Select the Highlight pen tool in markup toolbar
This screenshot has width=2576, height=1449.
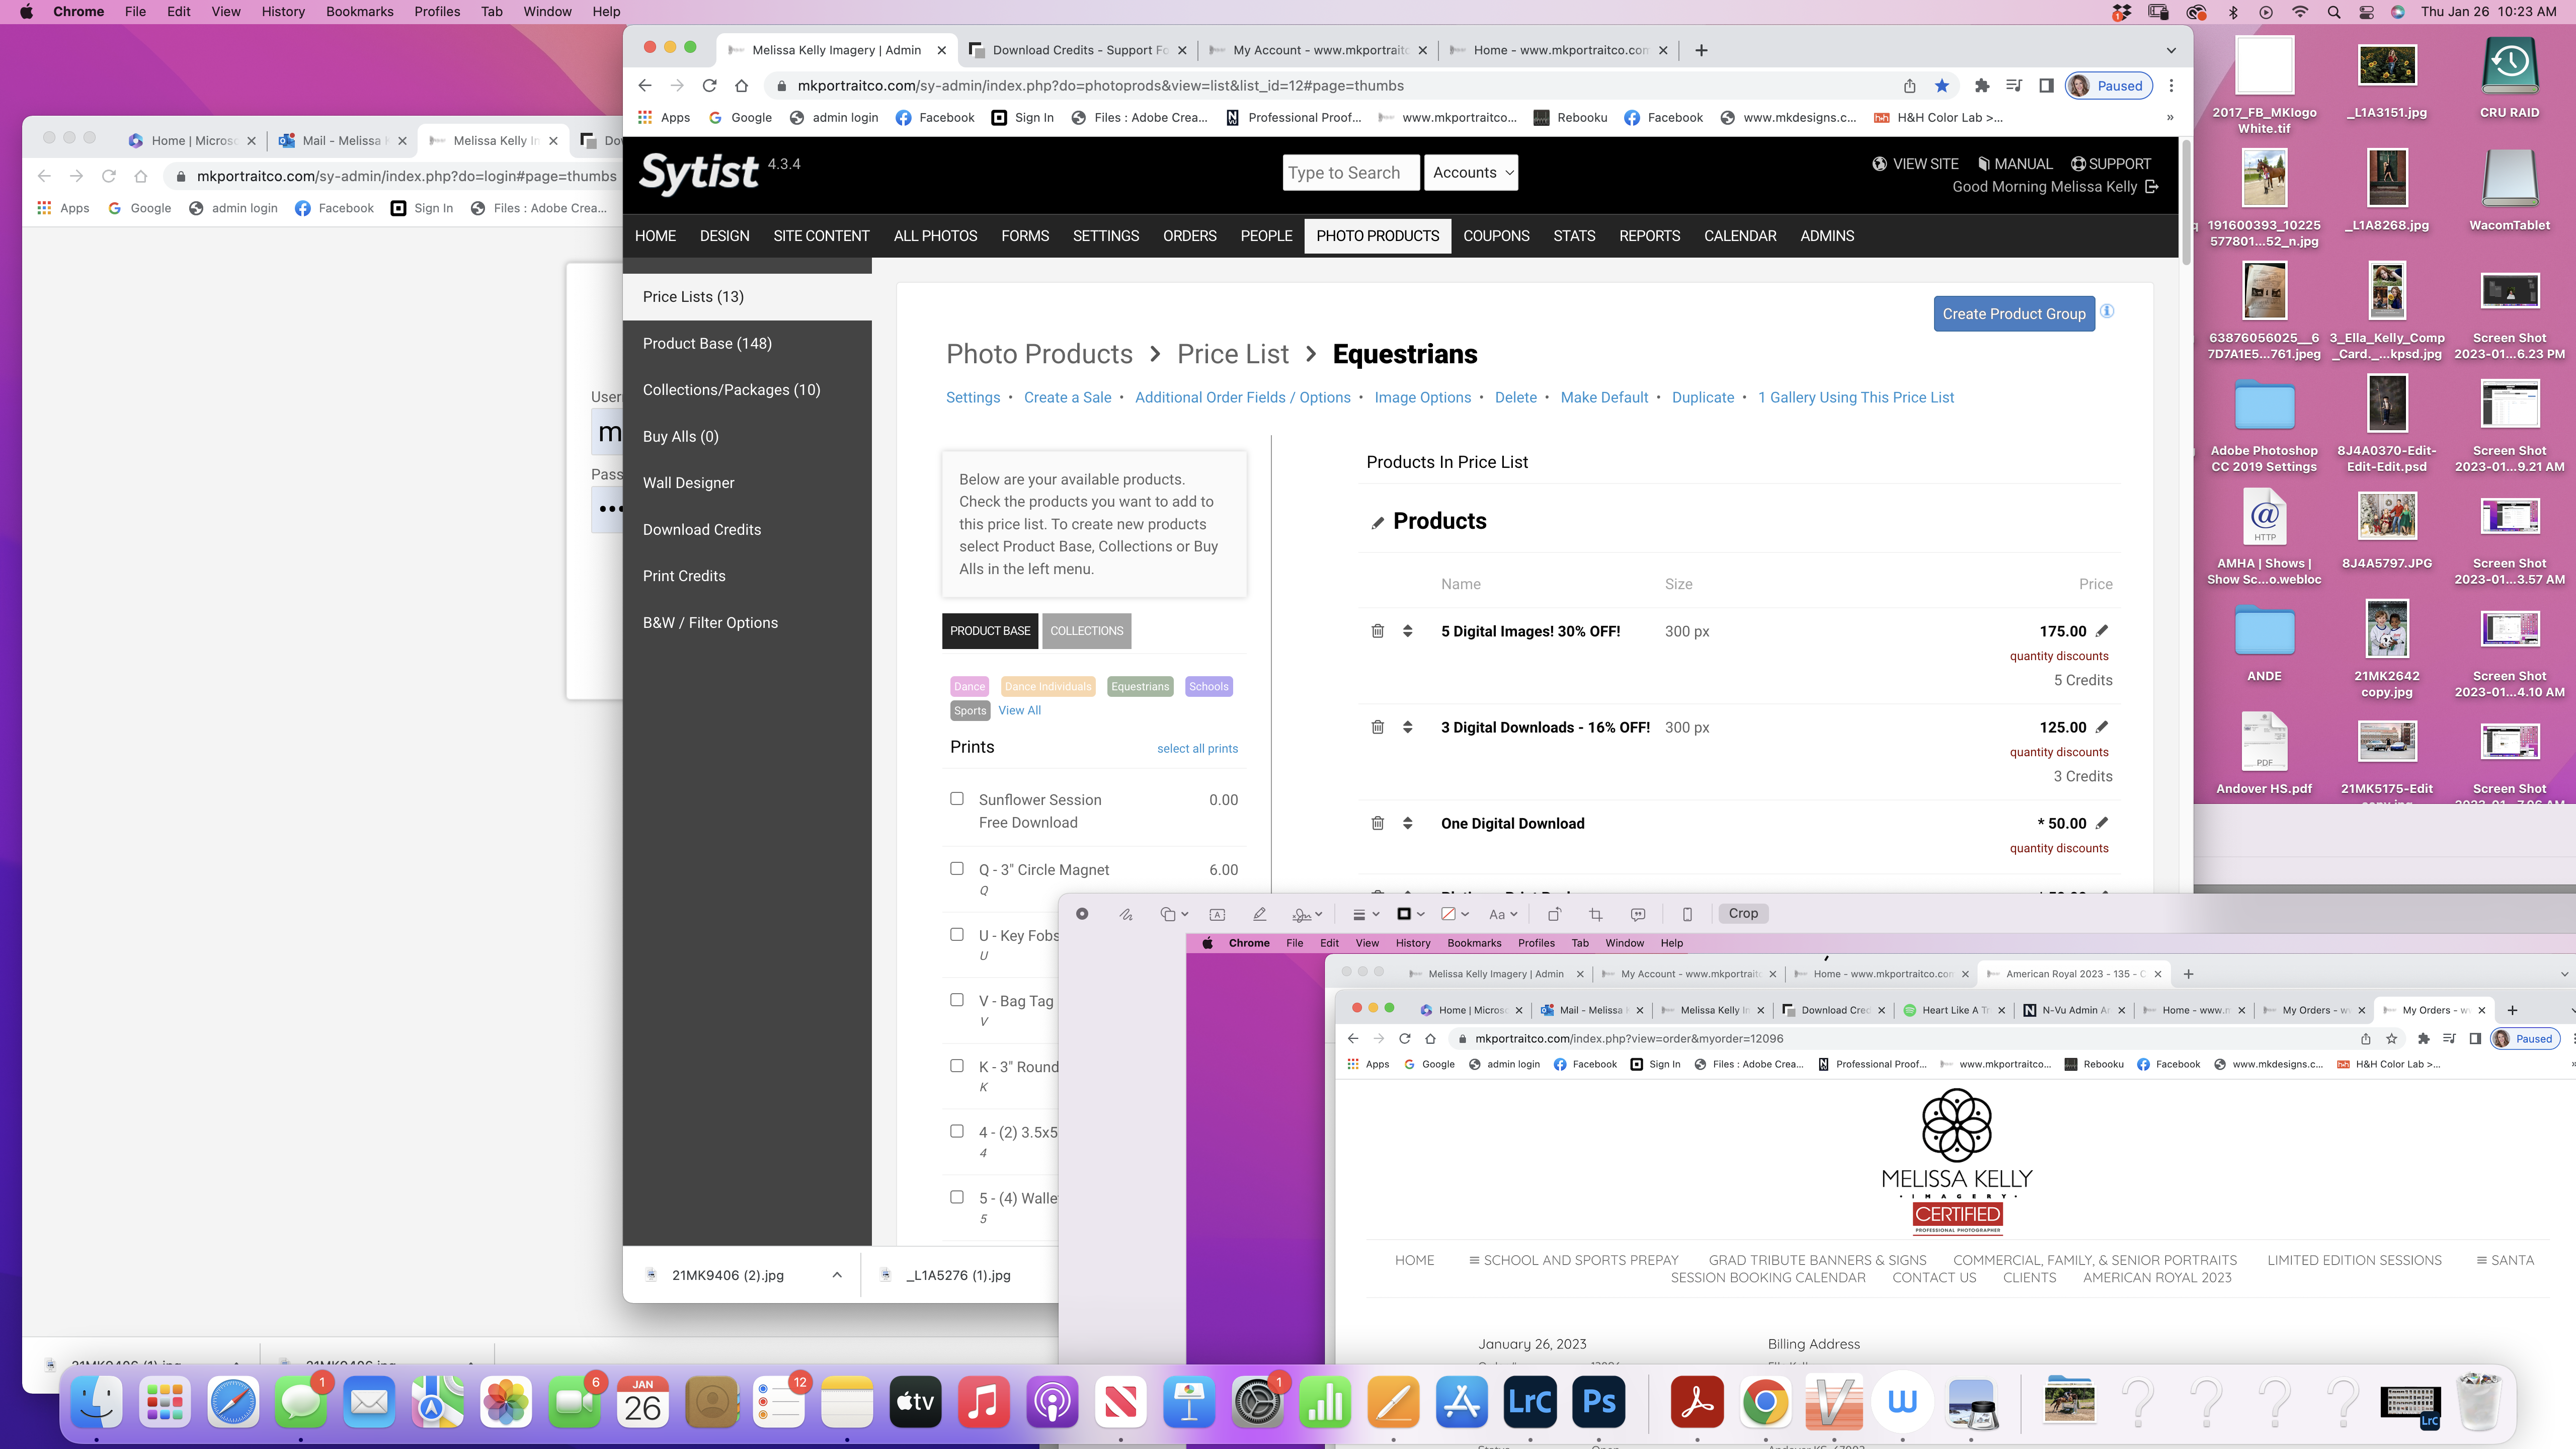[x=1260, y=914]
